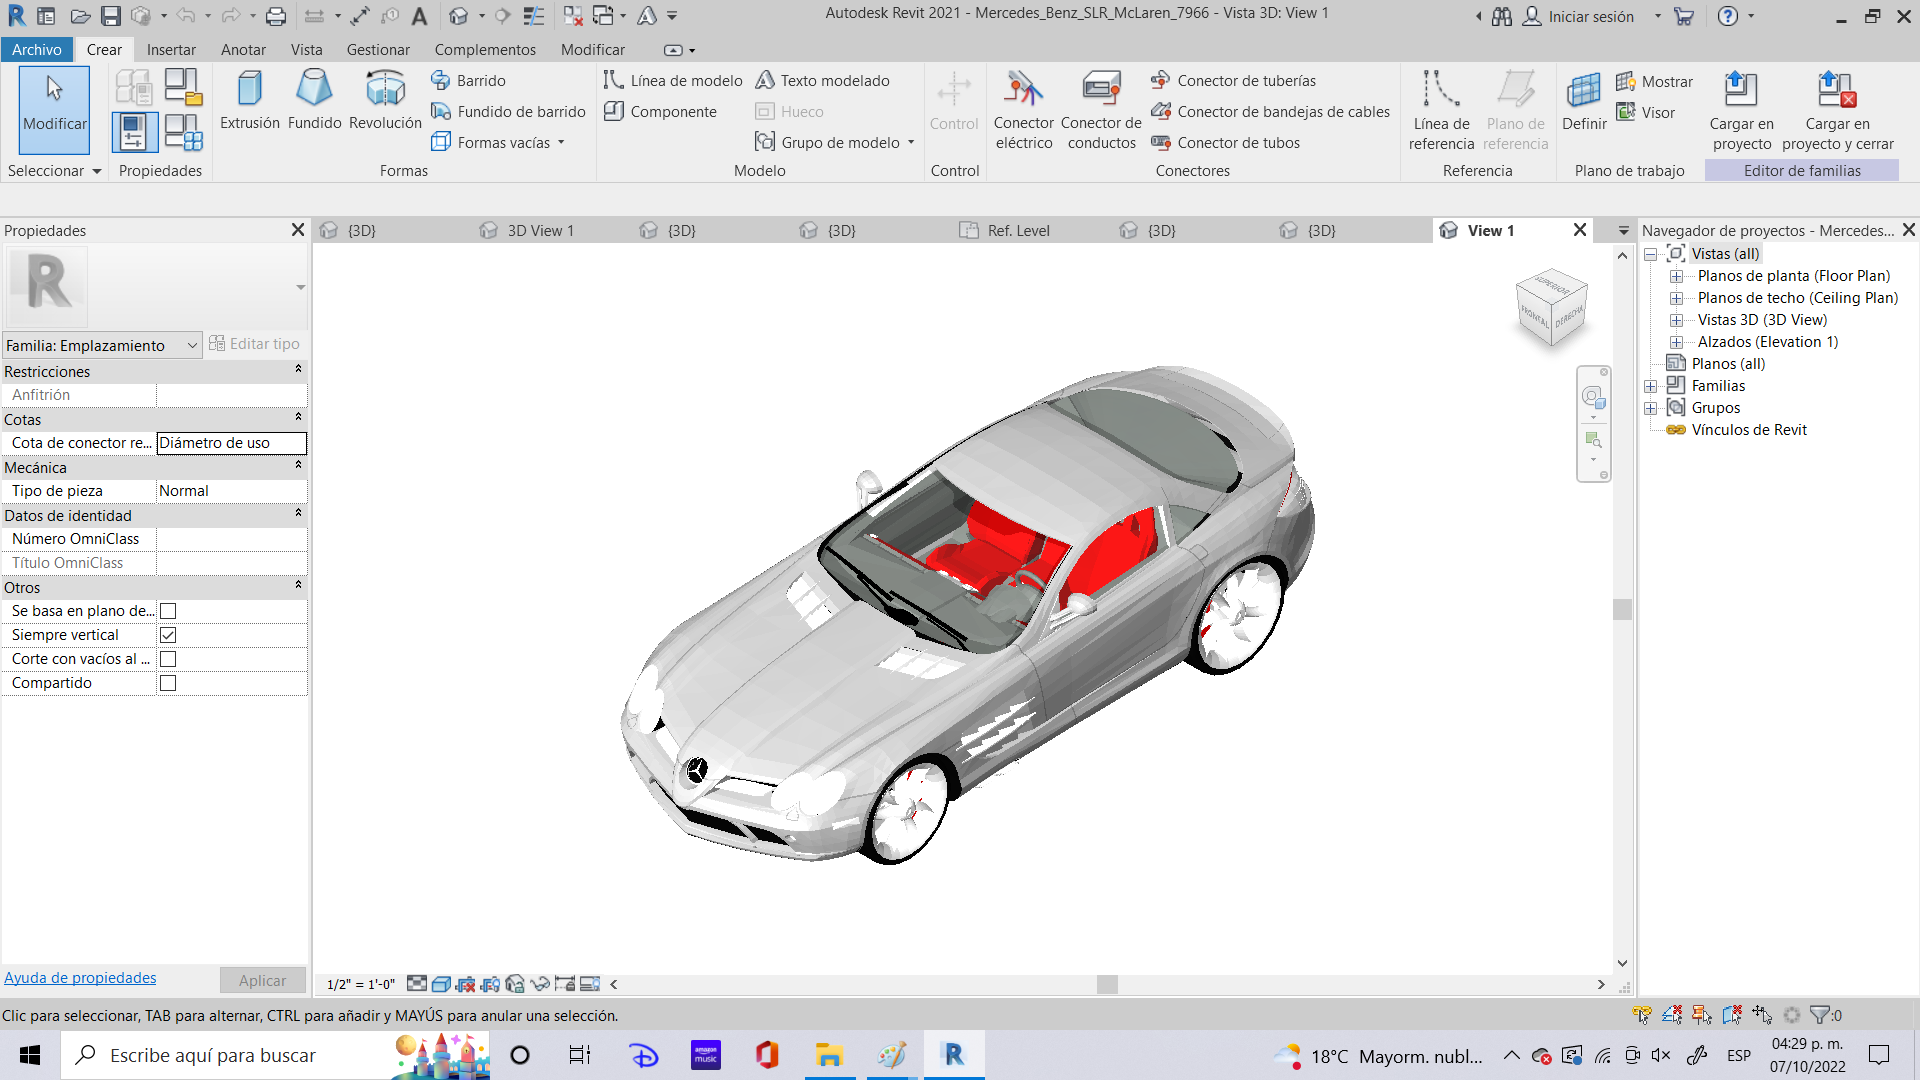Choose the Fundido de barrido tool
The height and width of the screenshot is (1080, 1920).
coord(508,111)
